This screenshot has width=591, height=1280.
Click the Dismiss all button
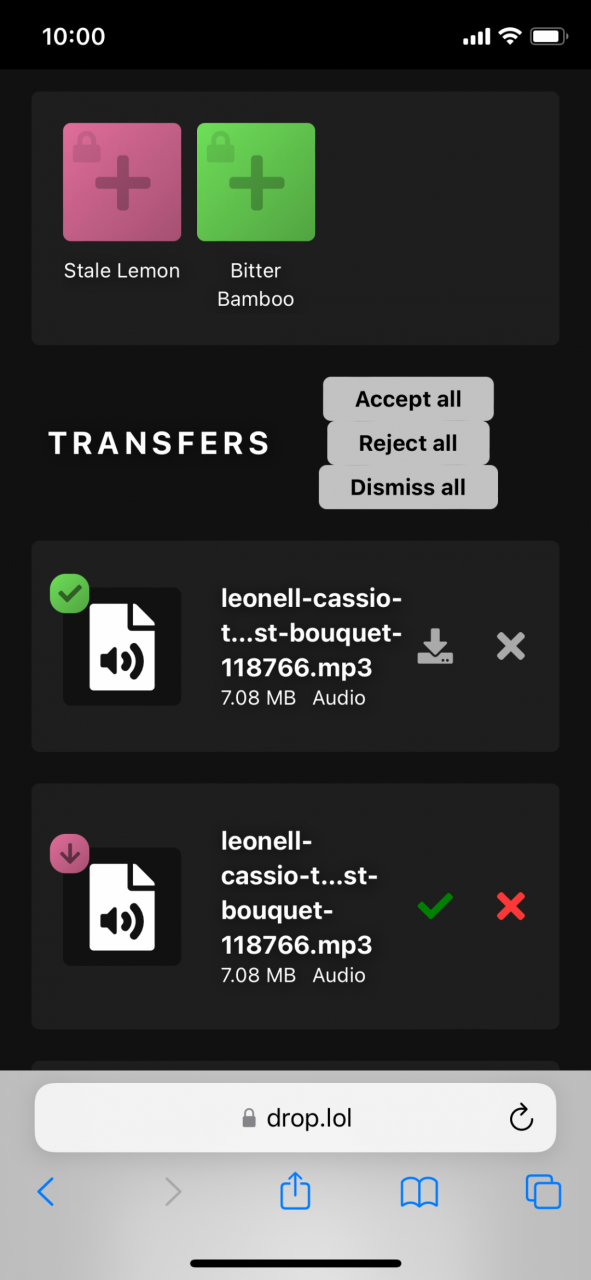408,487
